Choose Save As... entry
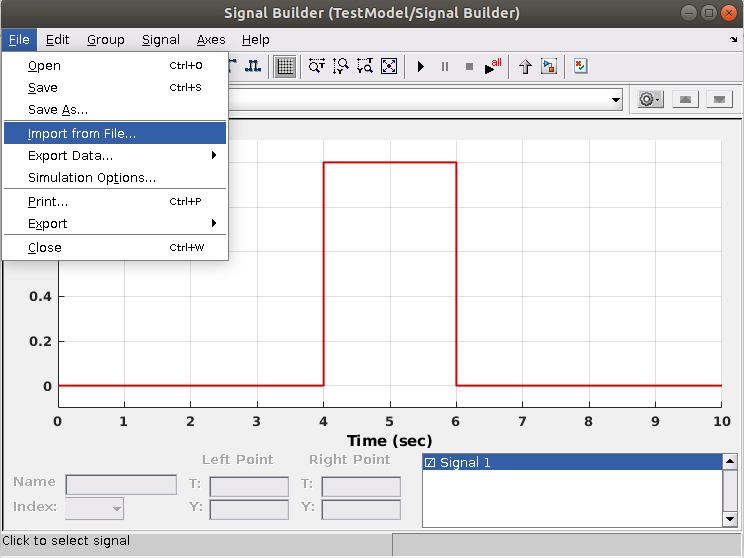The height and width of the screenshot is (558, 744). point(115,110)
